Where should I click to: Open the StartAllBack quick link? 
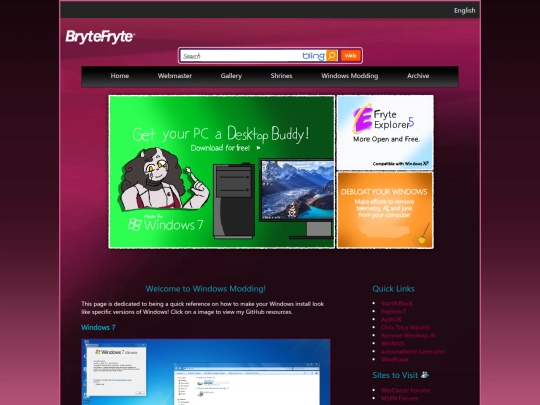click(x=396, y=303)
